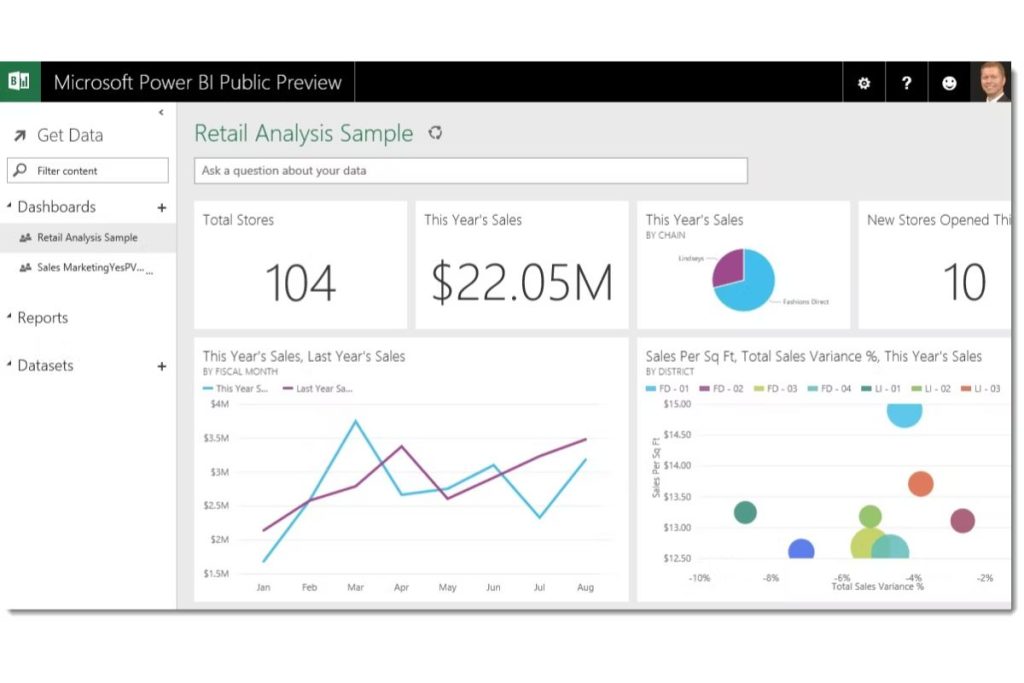The image size is (1024, 683).
Task: Click the Mar peak of line chart
Action: coord(355,421)
